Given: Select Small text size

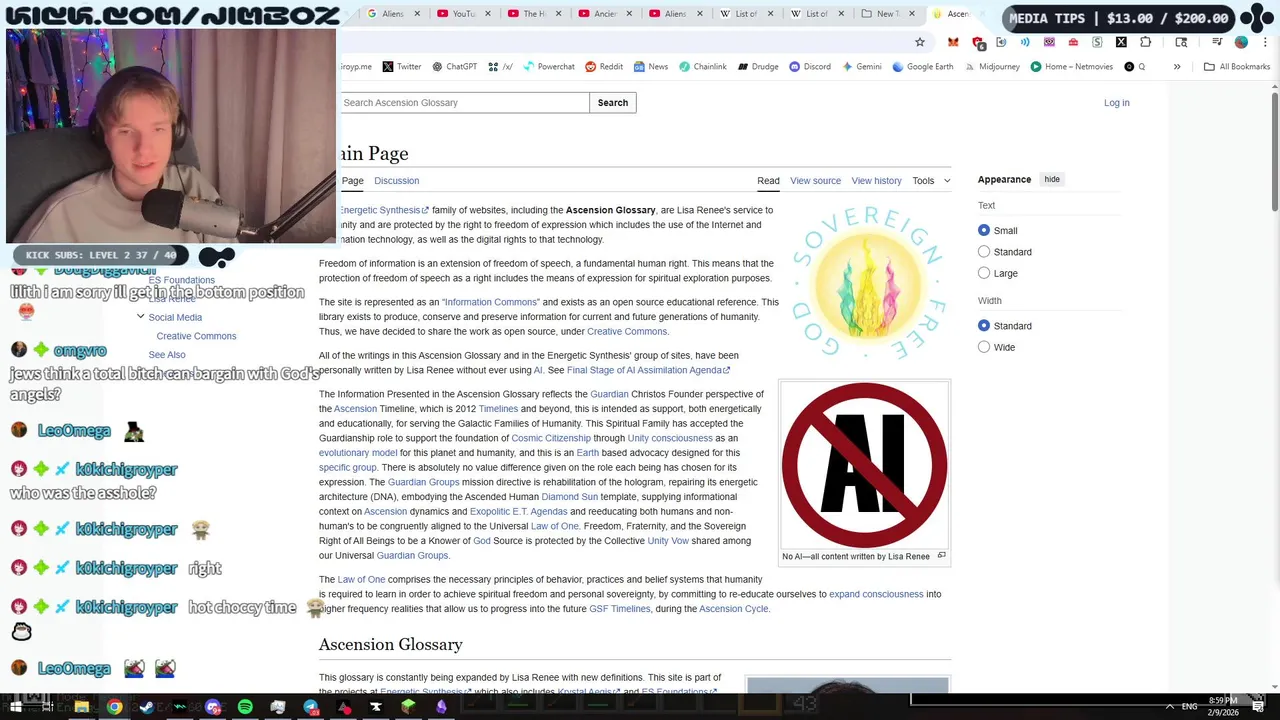Looking at the screenshot, I should [x=984, y=230].
